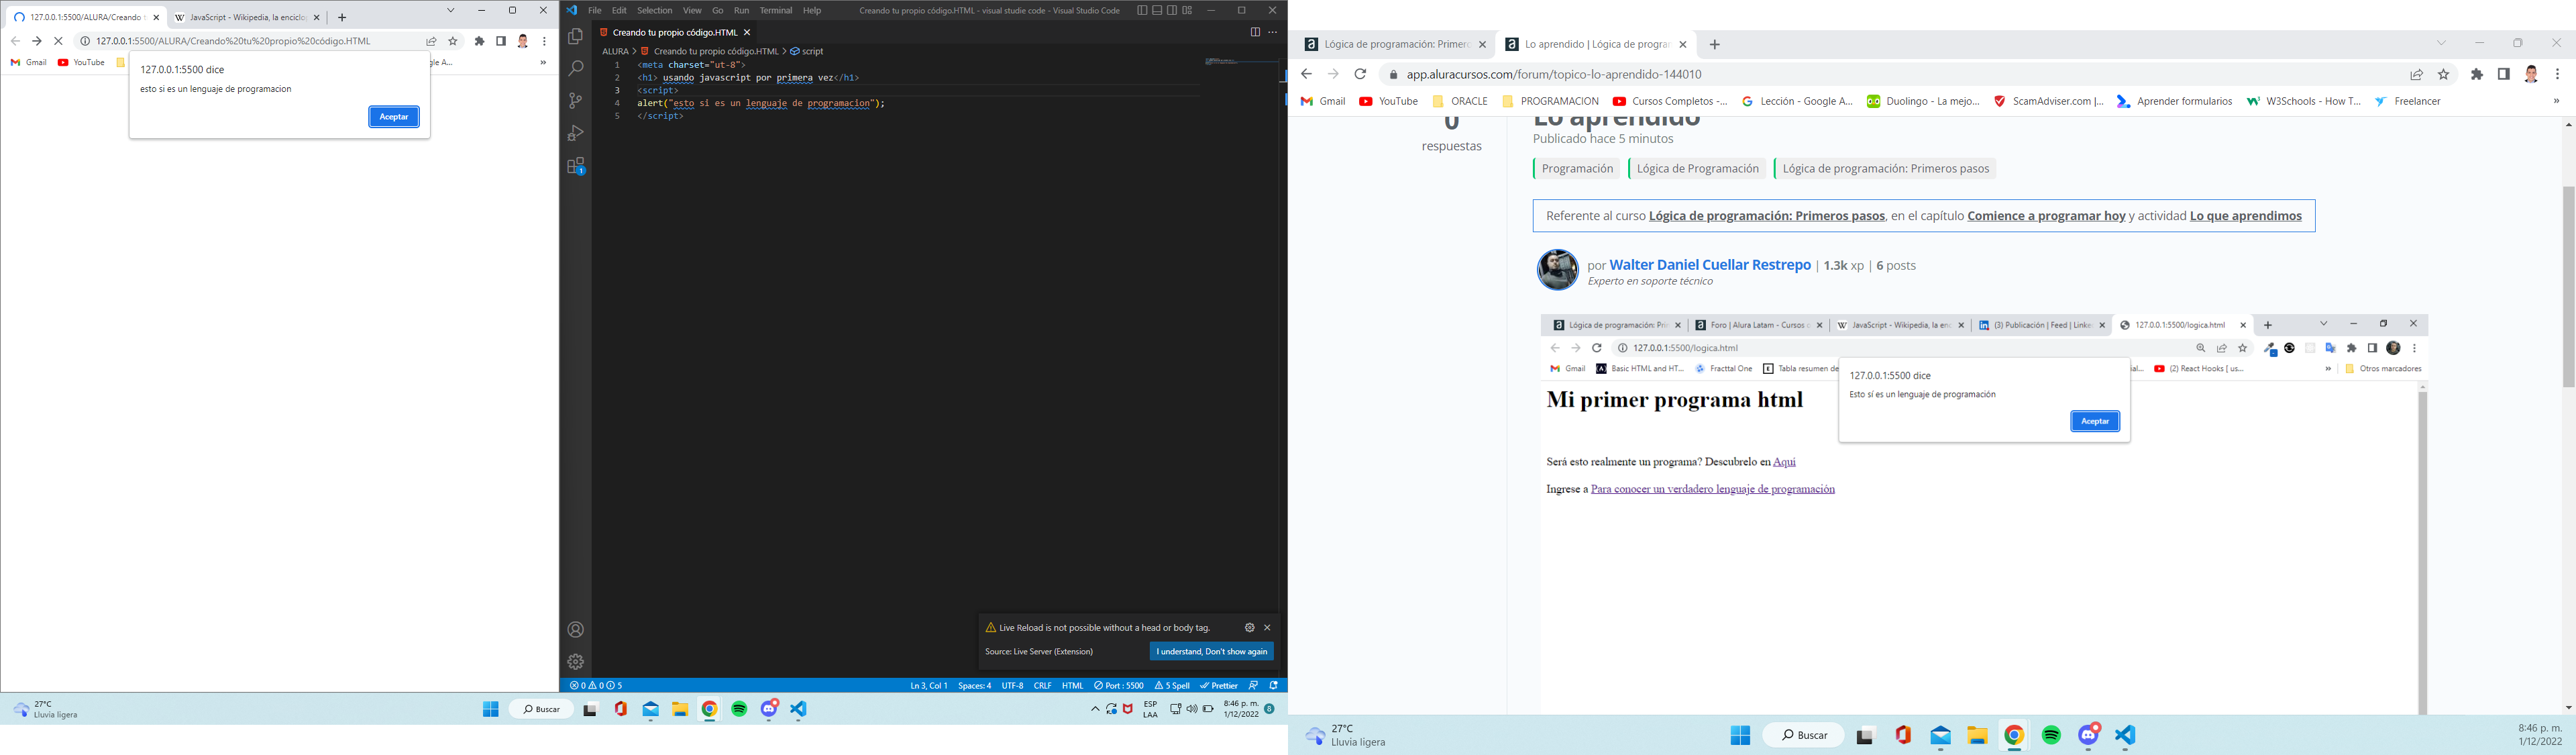Toggle the VS Code Secondary Side Bar

(1172, 10)
